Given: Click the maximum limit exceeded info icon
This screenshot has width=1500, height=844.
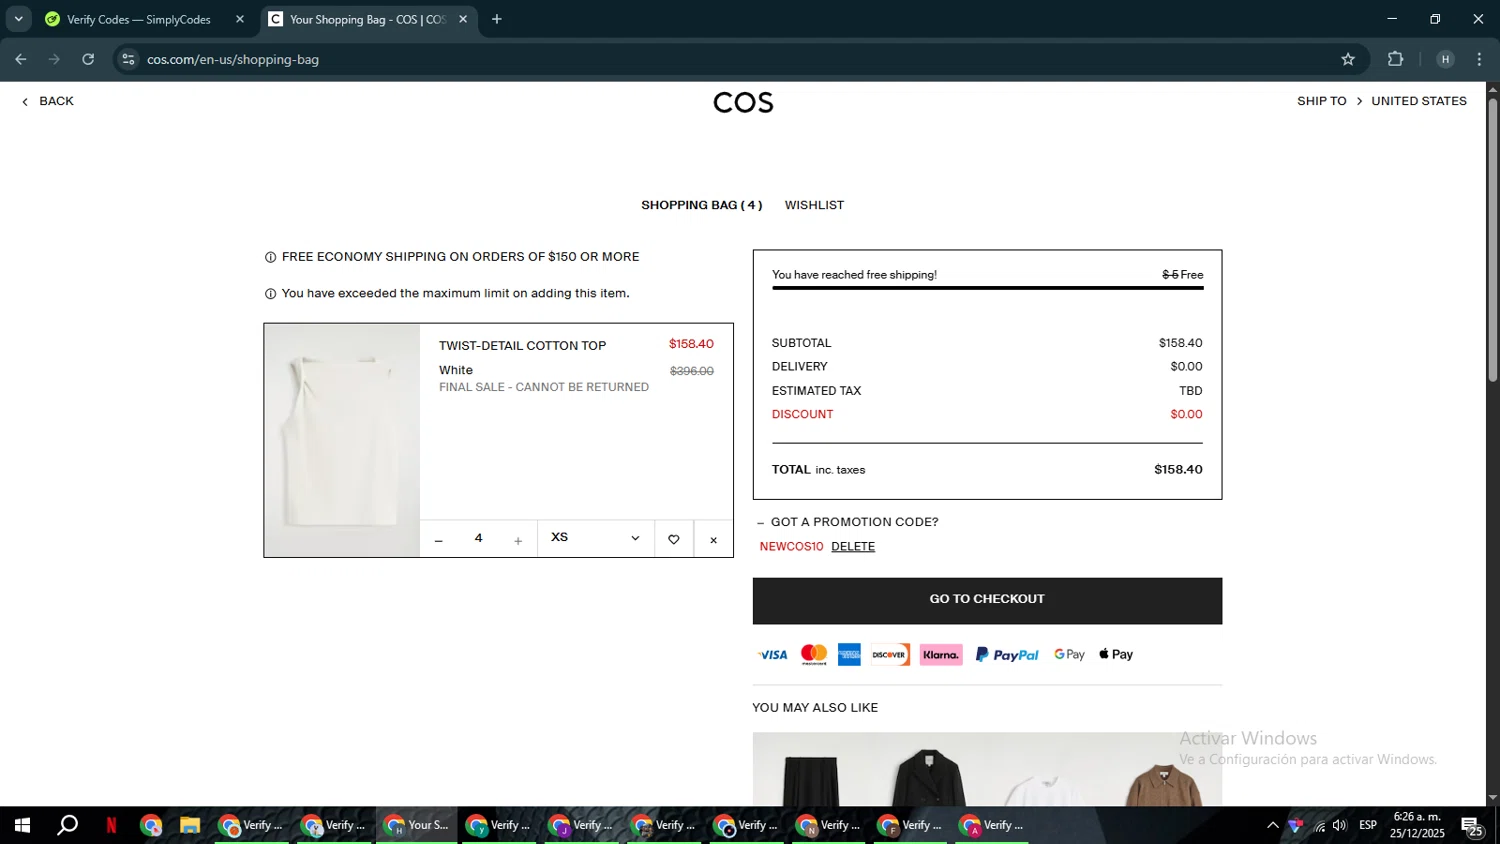Looking at the screenshot, I should (270, 294).
